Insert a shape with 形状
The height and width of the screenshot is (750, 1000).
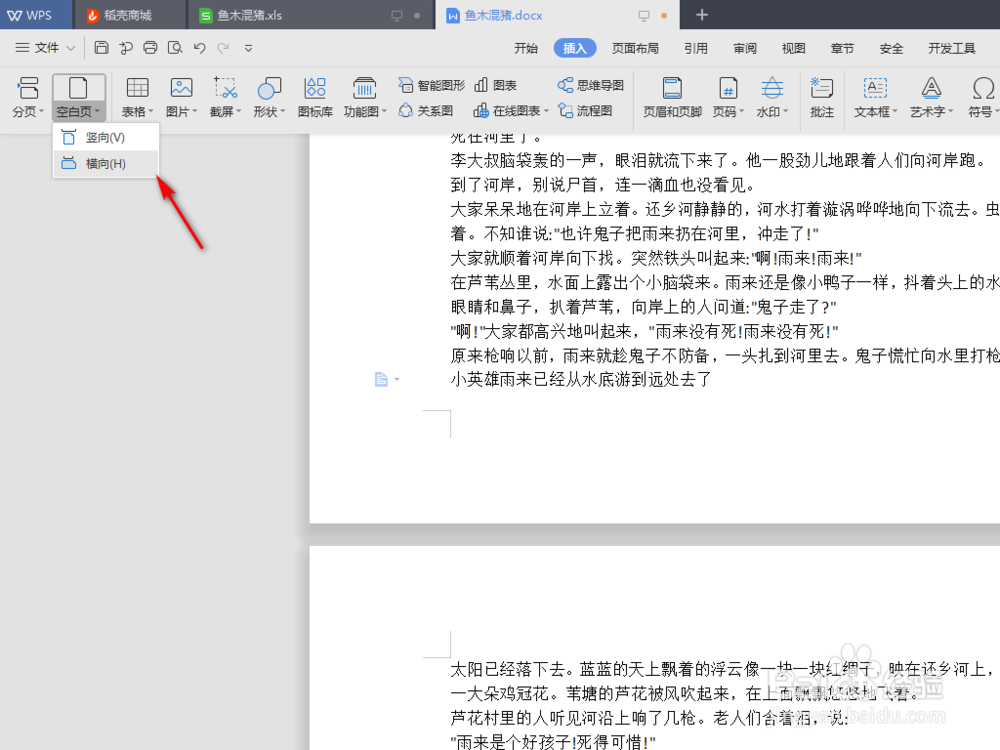[x=268, y=97]
